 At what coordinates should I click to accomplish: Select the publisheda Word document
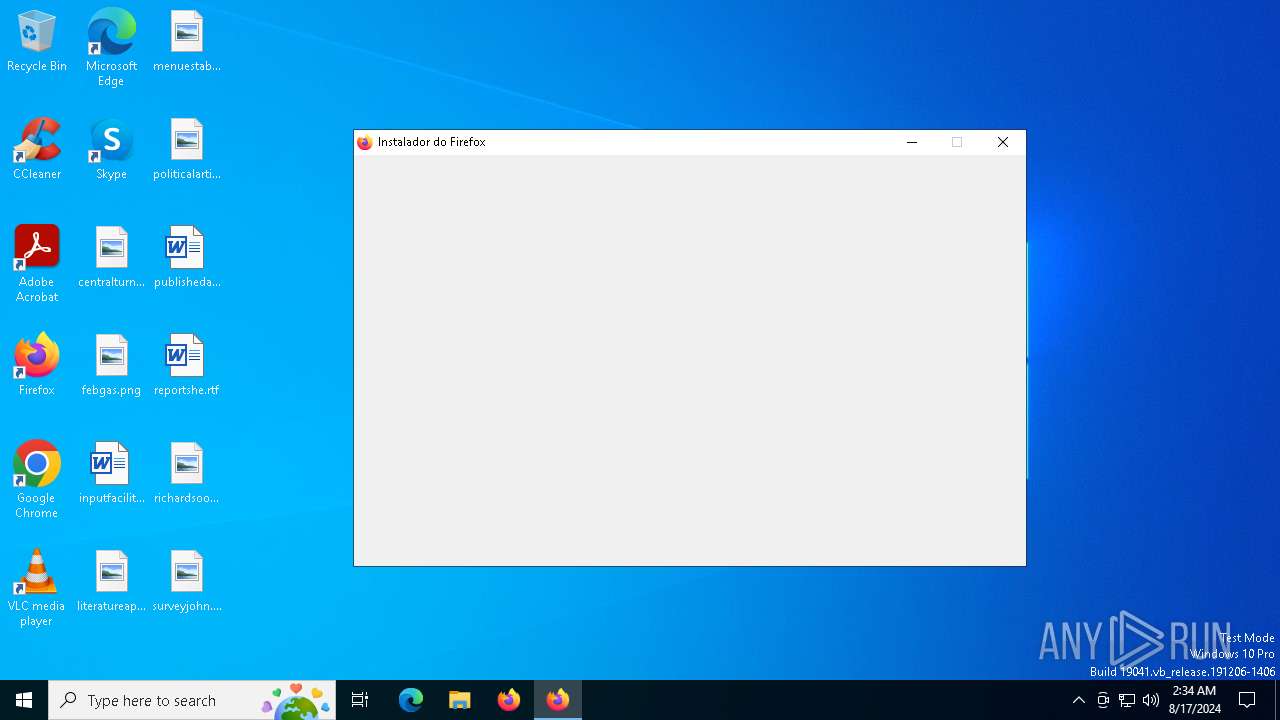tap(187, 257)
